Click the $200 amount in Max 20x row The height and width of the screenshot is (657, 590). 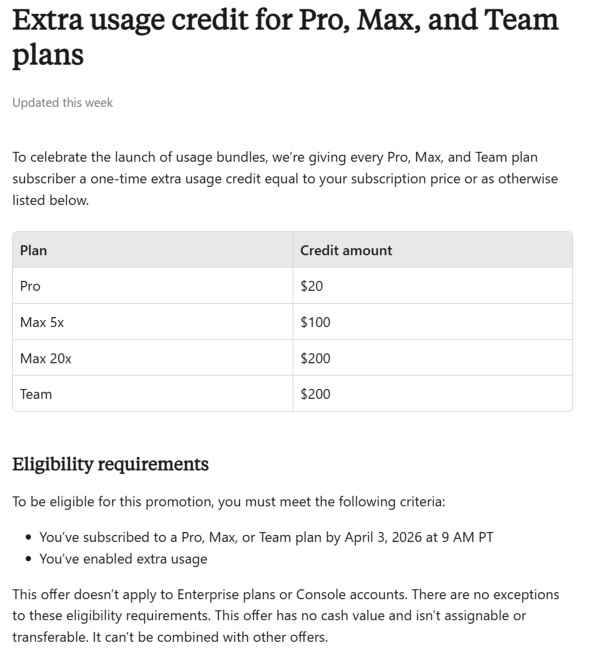pos(315,358)
